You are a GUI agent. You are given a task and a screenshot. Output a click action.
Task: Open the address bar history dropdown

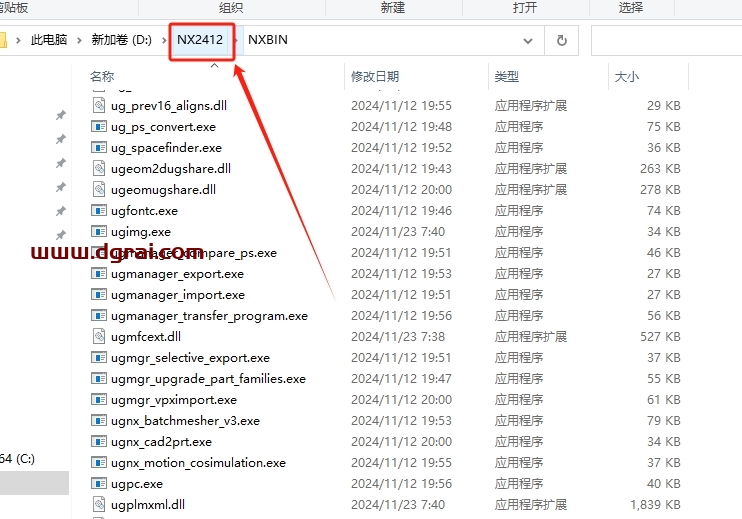coord(528,41)
